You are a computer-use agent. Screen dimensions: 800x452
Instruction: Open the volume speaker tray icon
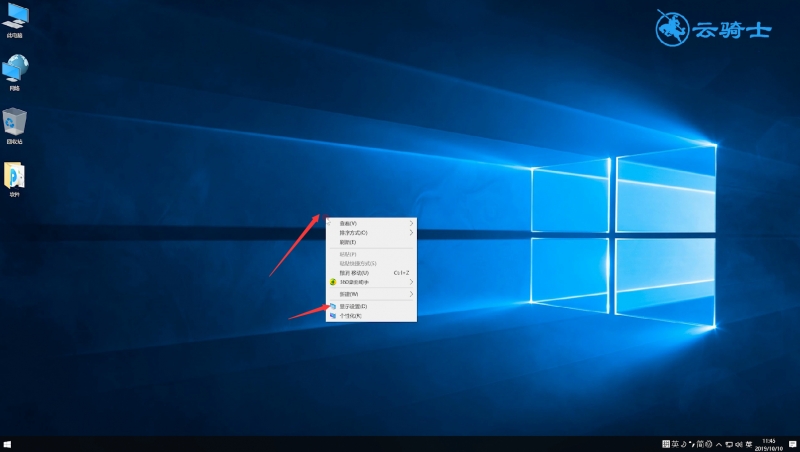click(739, 445)
